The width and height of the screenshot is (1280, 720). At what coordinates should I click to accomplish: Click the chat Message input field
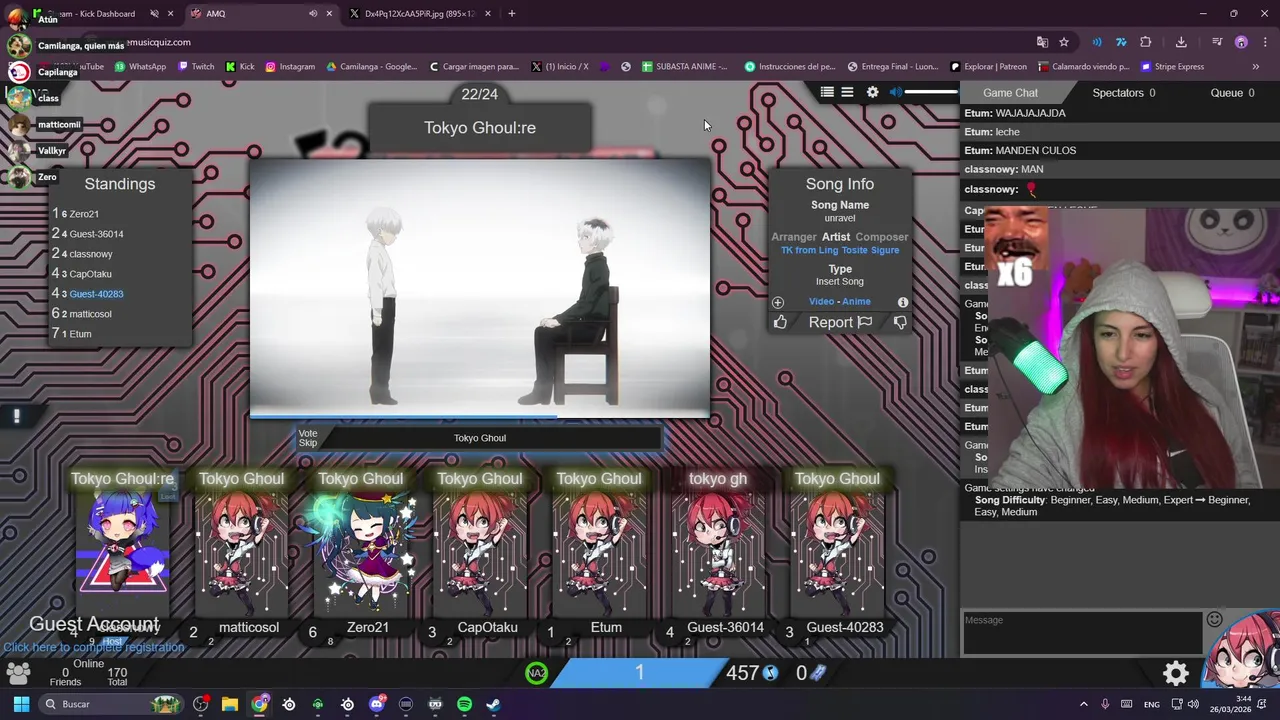point(1082,632)
